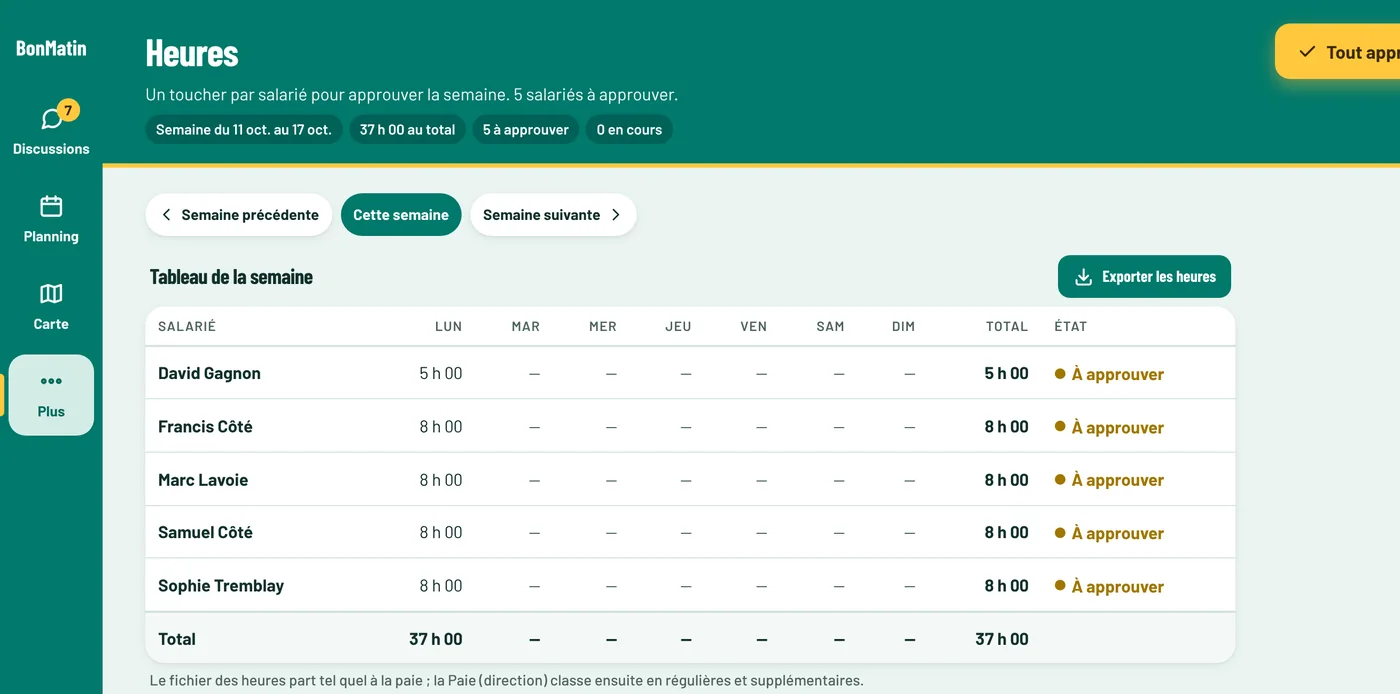1400x694 pixels.
Task: Click the Tableau de la semaine heading
Action: (231, 277)
